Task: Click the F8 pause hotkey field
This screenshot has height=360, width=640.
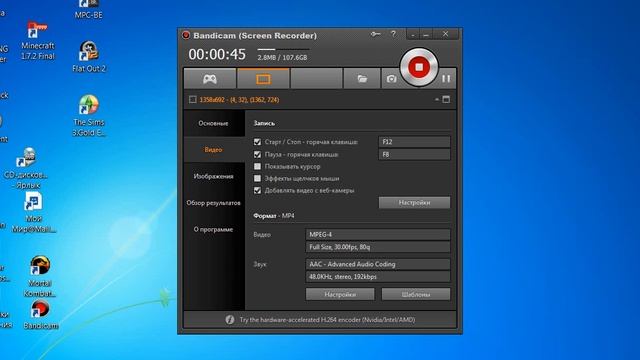Action: (414, 154)
